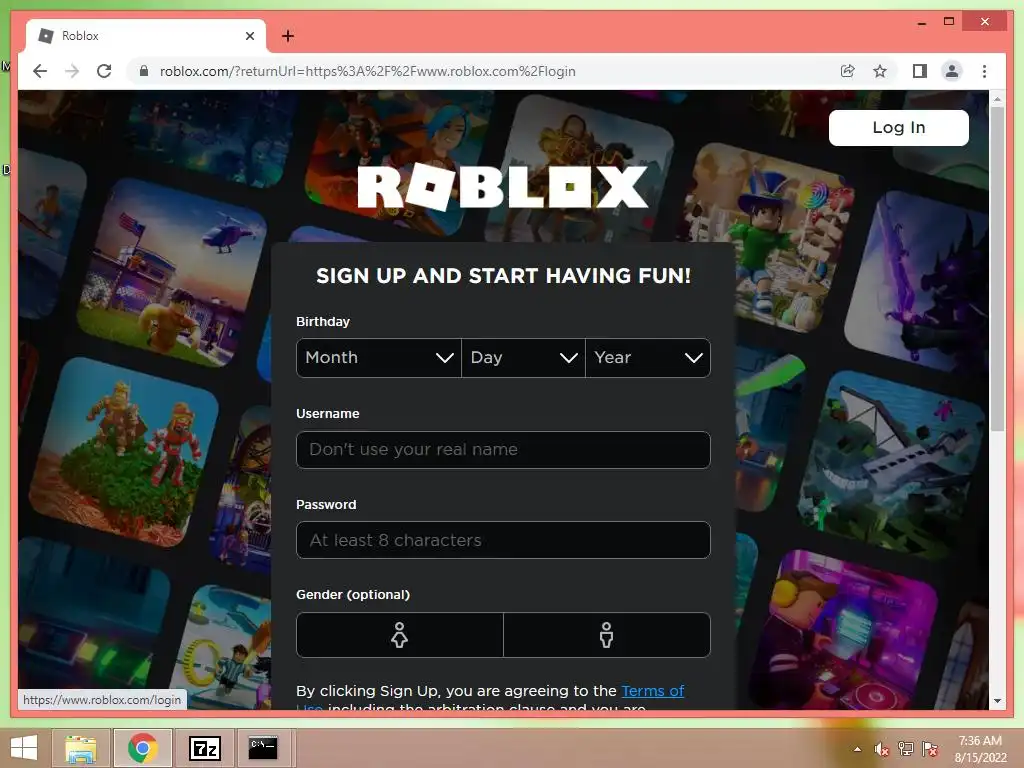
Task: Click the page vertical scrollbar thumb
Action: pyautogui.click(x=997, y=269)
